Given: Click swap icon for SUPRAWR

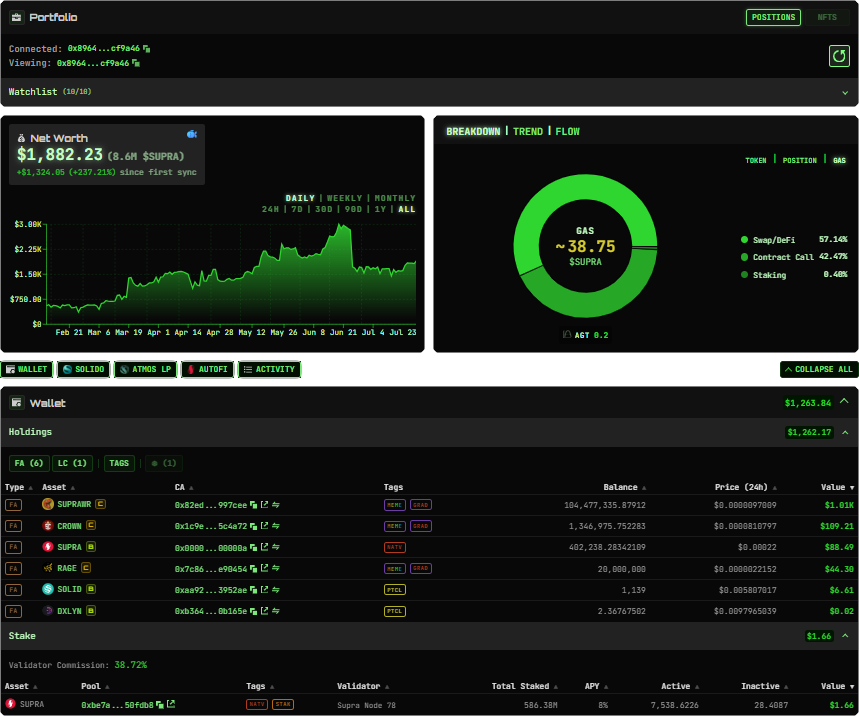Looking at the screenshot, I should click(276, 505).
